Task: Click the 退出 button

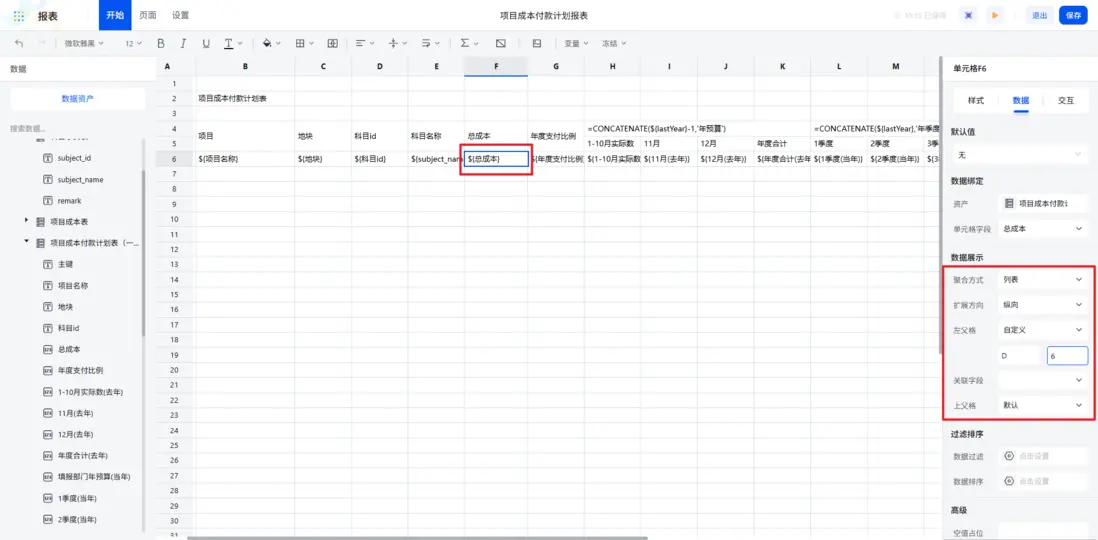Action: (x=1040, y=15)
